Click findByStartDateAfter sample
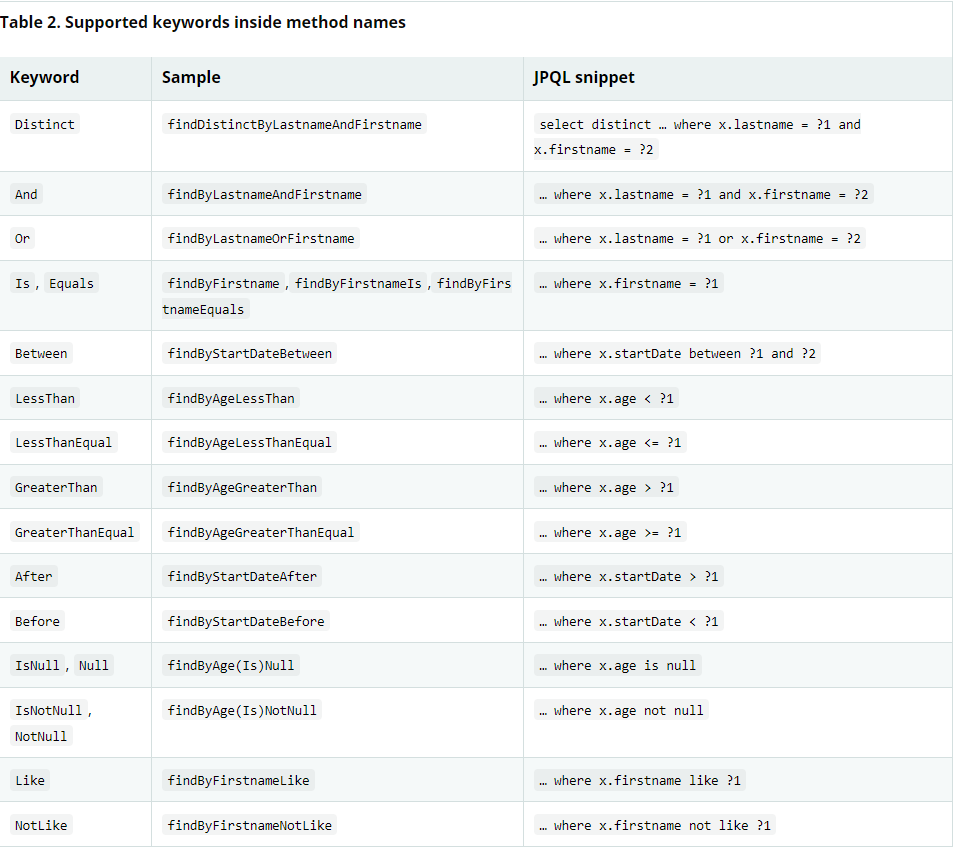The width and height of the screenshot is (958, 847). (x=242, y=576)
